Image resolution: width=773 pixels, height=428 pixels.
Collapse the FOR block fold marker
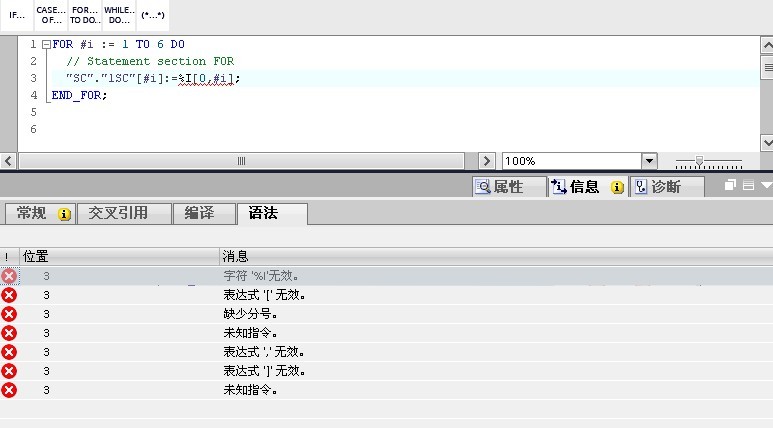[46, 45]
